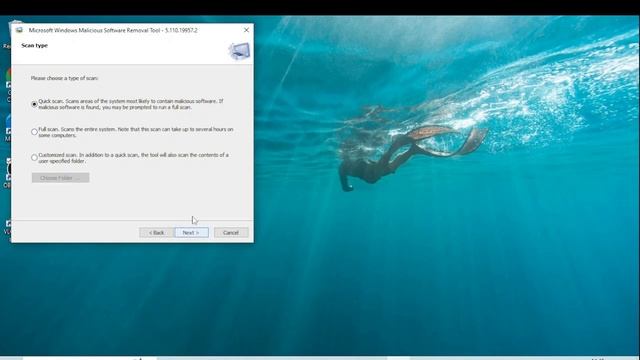Click the Customized scan description text

click(133, 158)
